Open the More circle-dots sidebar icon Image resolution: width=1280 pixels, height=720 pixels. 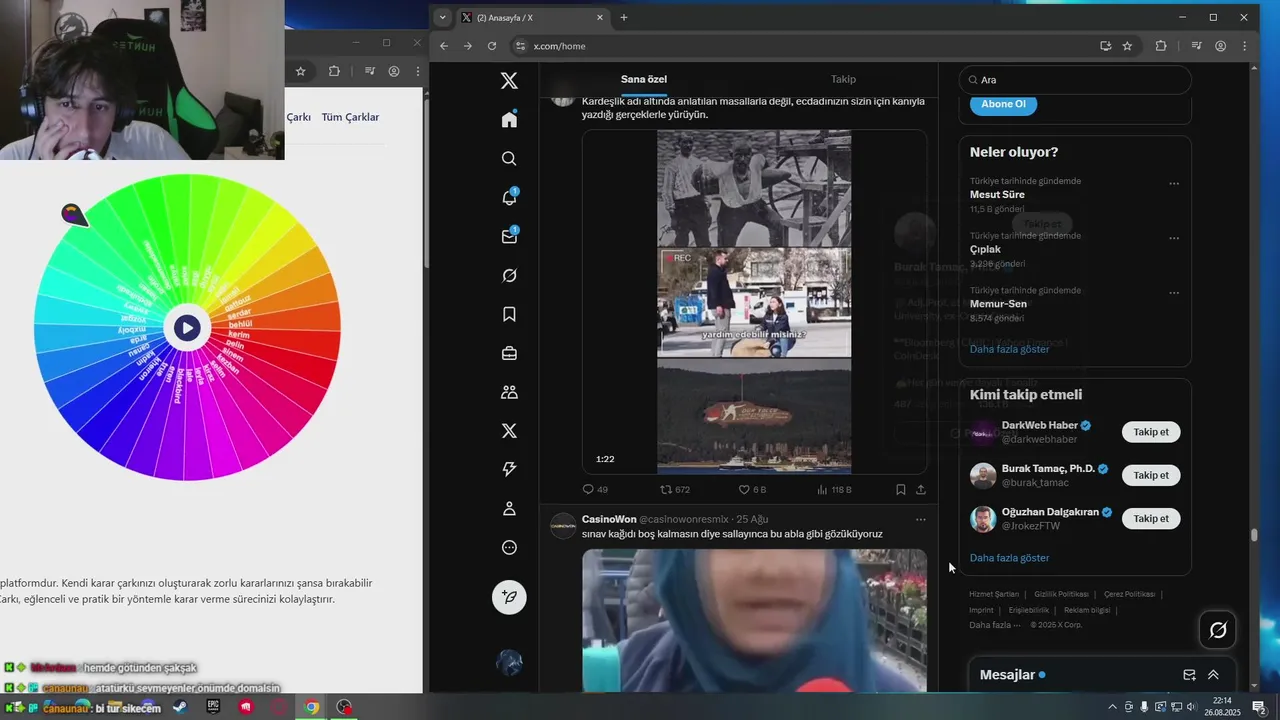coord(509,547)
